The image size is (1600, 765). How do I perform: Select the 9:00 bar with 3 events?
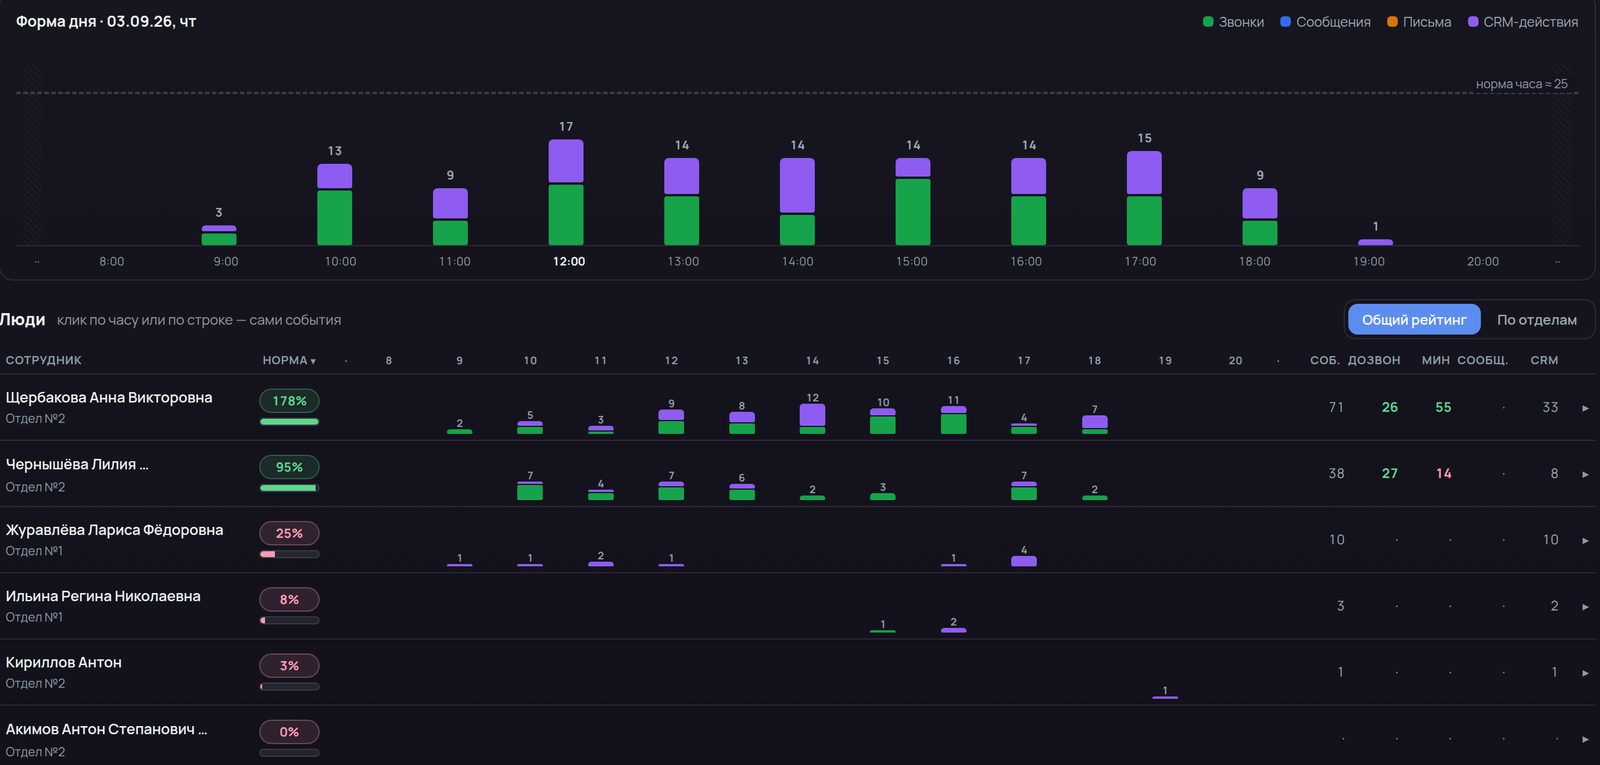click(219, 235)
